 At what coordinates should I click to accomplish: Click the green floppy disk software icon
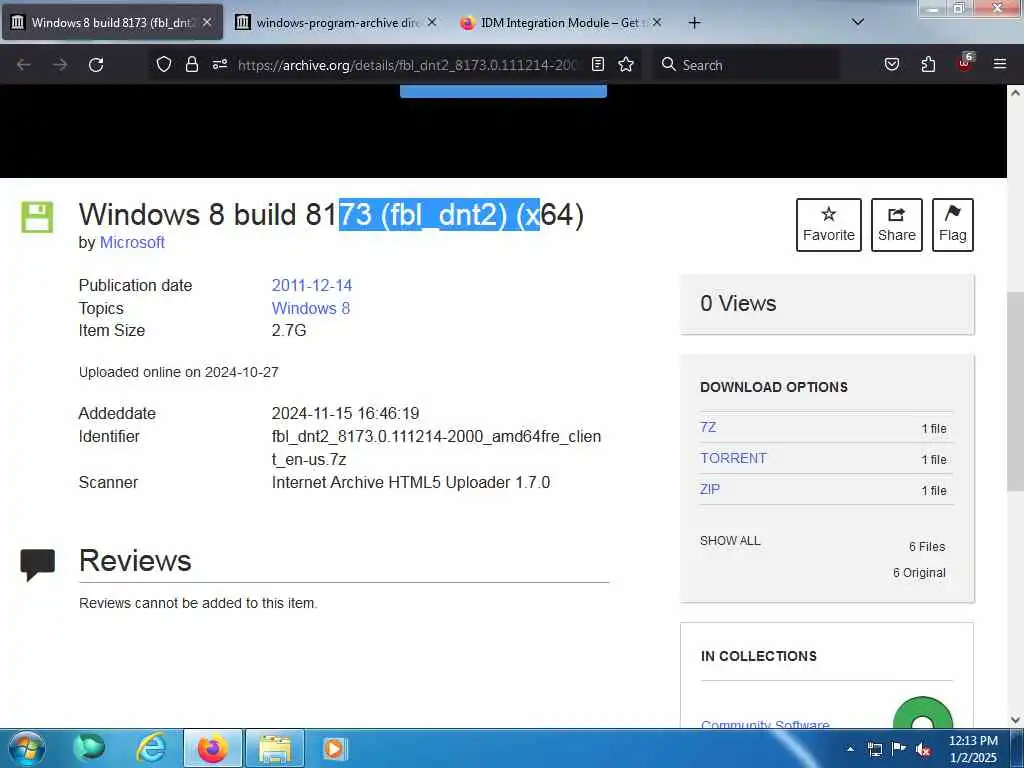click(37, 217)
